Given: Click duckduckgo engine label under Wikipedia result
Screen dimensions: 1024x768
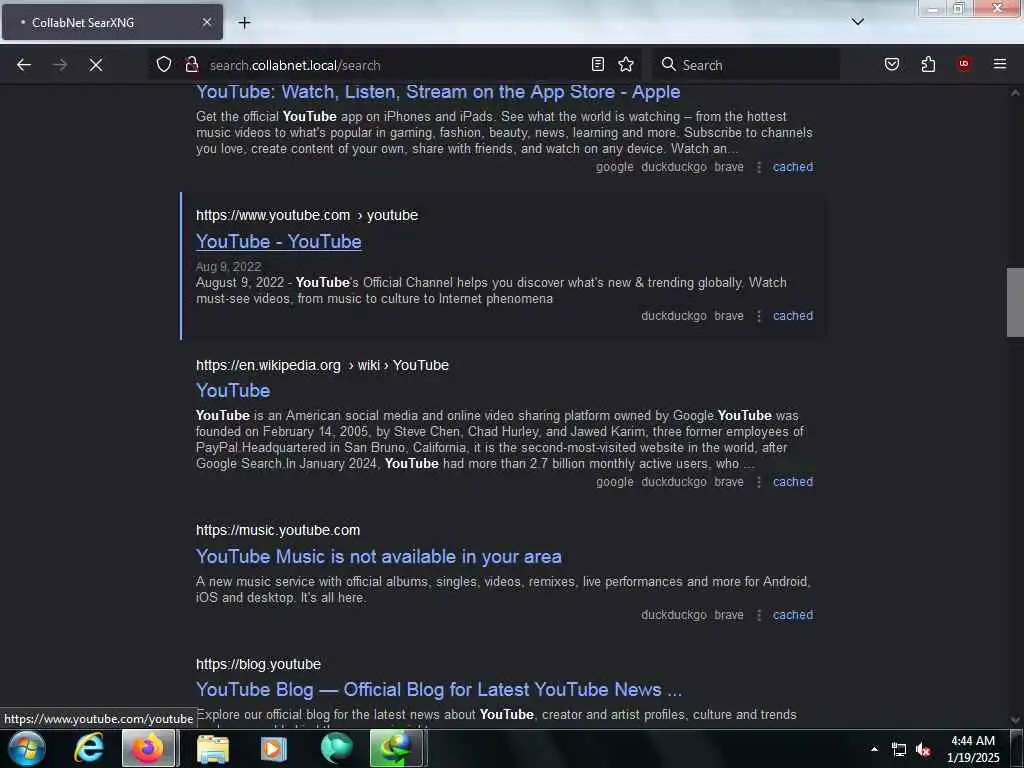Looking at the screenshot, I should click(x=674, y=482).
